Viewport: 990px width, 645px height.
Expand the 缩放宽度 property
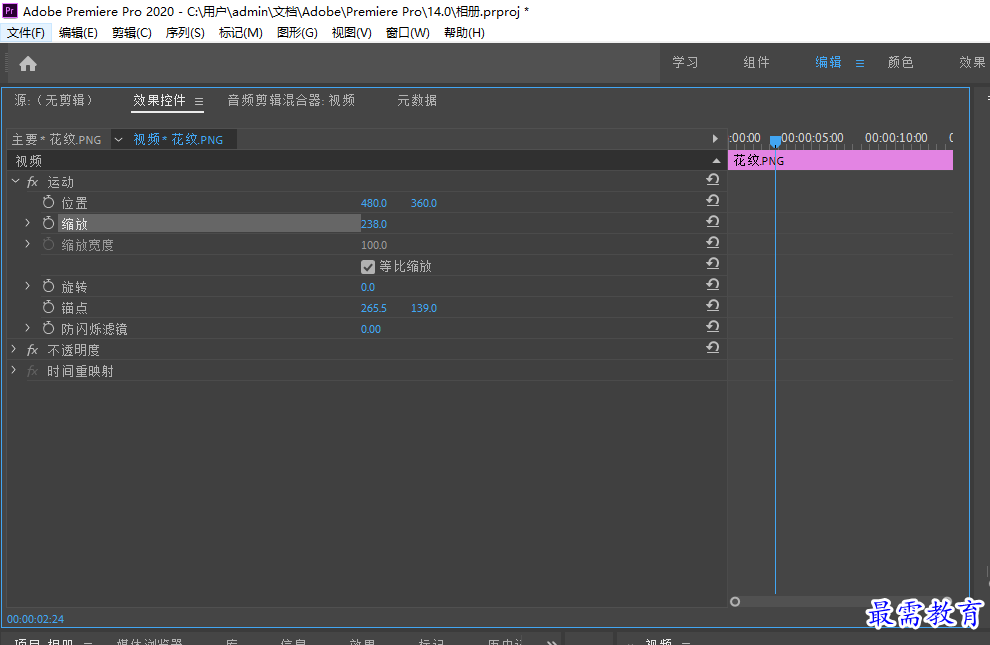[x=27, y=244]
